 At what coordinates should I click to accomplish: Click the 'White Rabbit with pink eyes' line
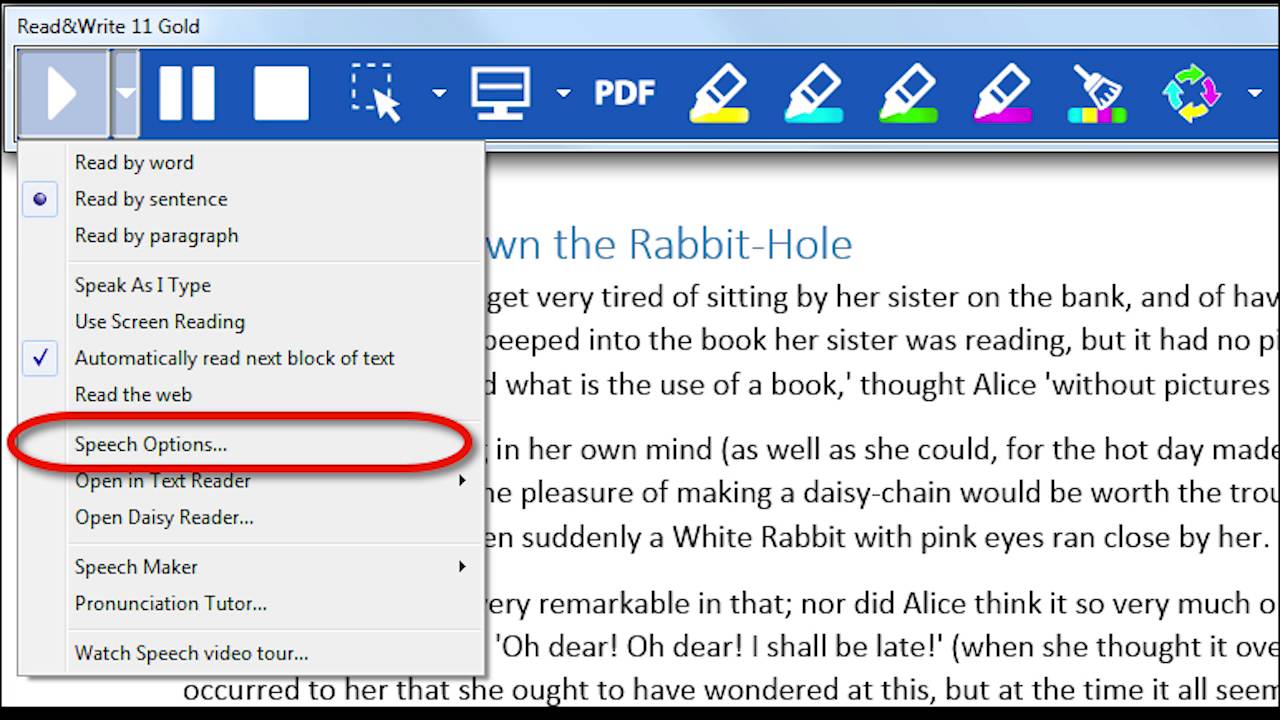[879, 538]
